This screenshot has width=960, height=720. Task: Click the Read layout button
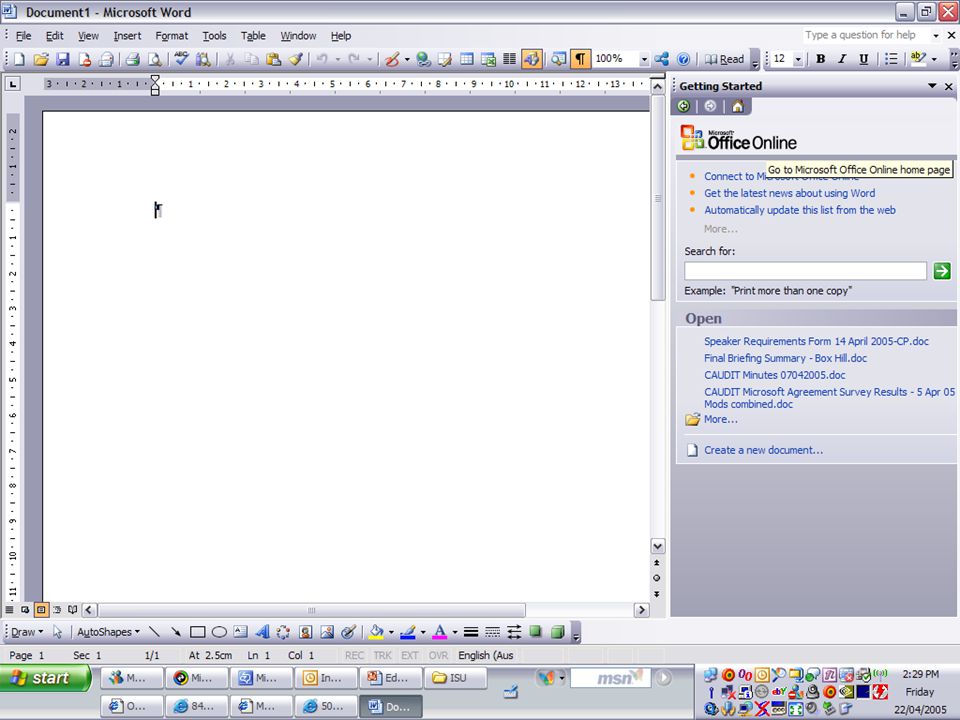coord(724,59)
